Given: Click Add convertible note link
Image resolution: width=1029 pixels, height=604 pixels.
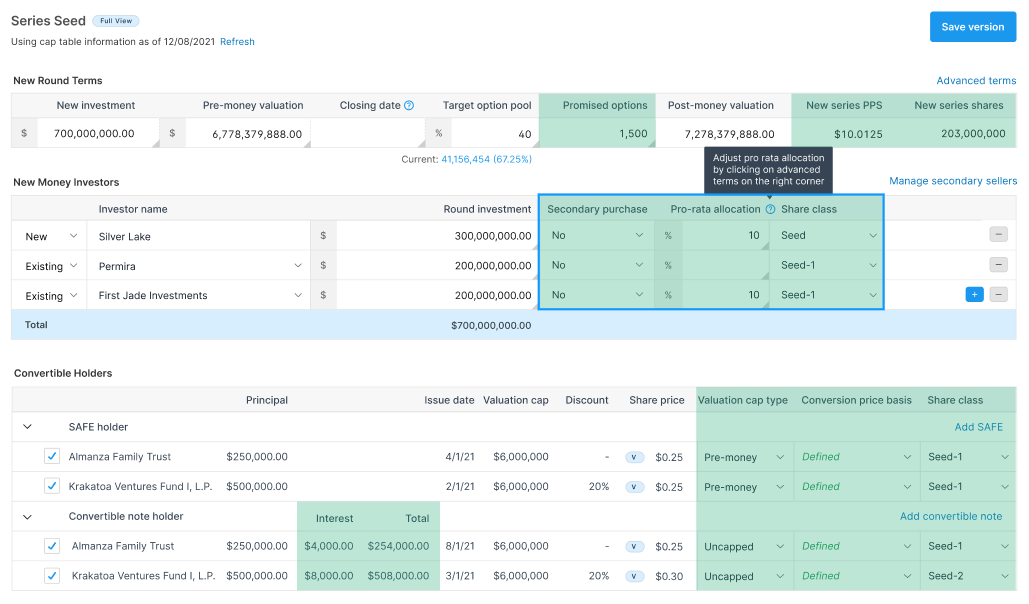Looking at the screenshot, I should [x=951, y=516].
